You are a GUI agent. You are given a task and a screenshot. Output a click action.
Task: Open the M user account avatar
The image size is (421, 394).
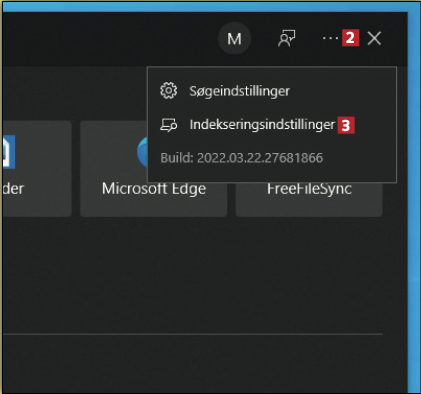pyautogui.click(x=234, y=39)
